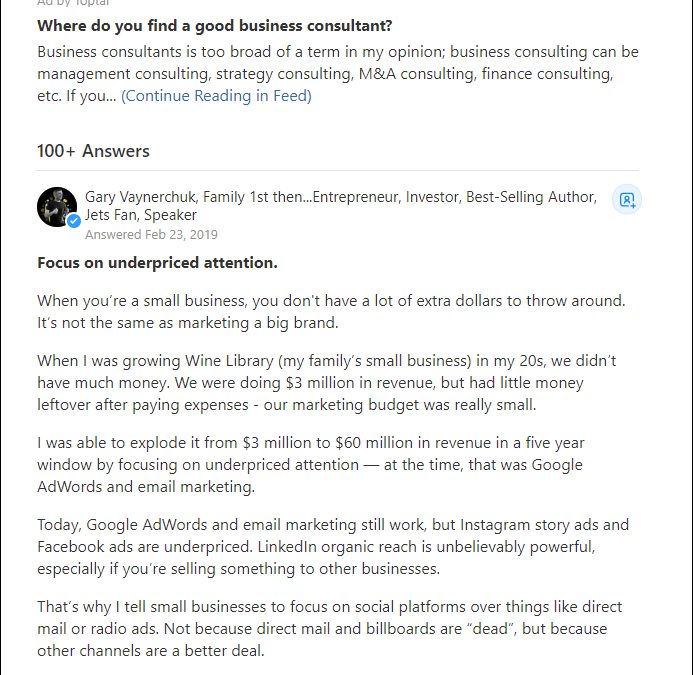The height and width of the screenshot is (675, 693).
Task: Click the follow Gary Vaynerchuk icon button
Action: click(626, 199)
